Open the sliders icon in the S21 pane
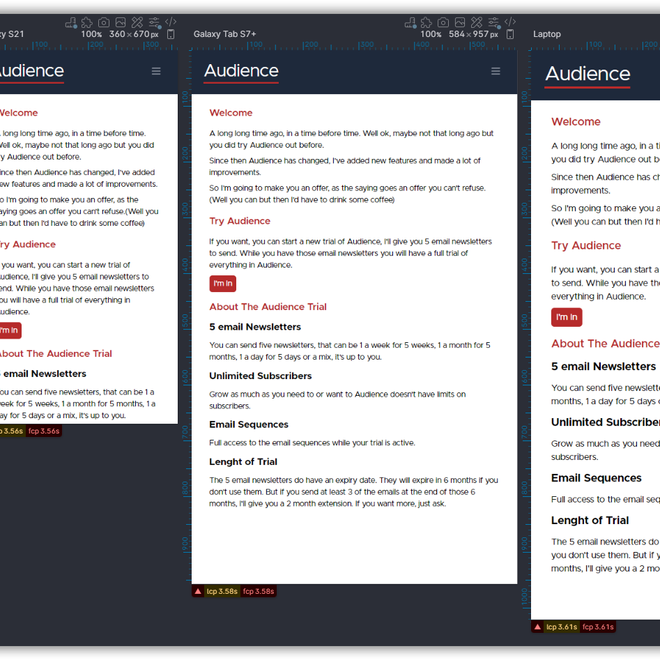The height and width of the screenshot is (660, 660). (154, 22)
